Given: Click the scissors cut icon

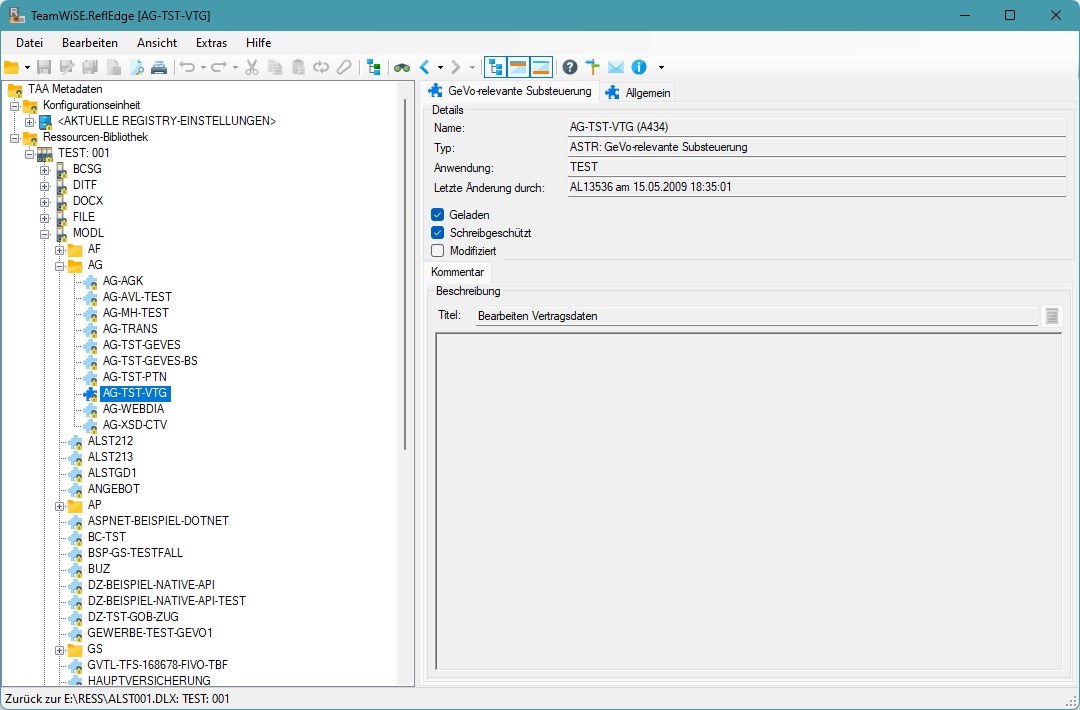Looking at the screenshot, I should (252, 67).
